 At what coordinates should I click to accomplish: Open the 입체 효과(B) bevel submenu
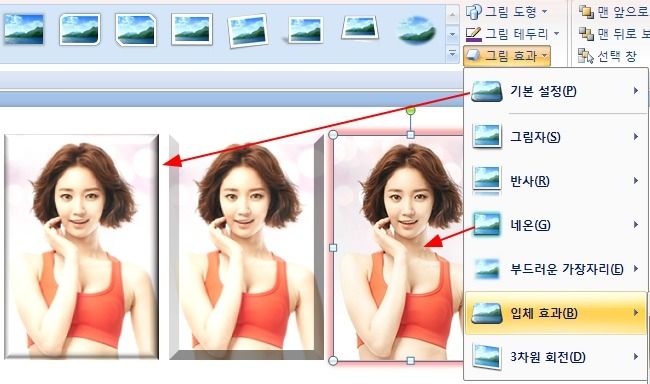pyautogui.click(x=555, y=313)
